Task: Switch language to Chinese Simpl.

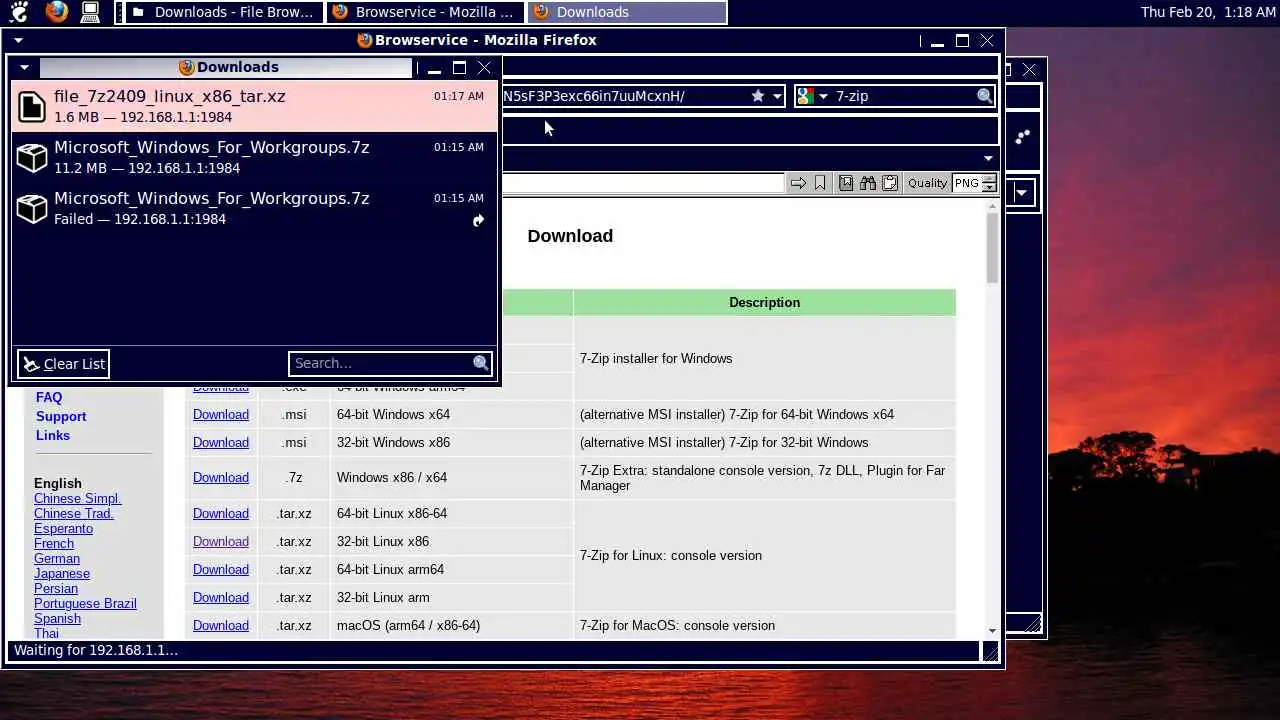Action: tap(77, 498)
